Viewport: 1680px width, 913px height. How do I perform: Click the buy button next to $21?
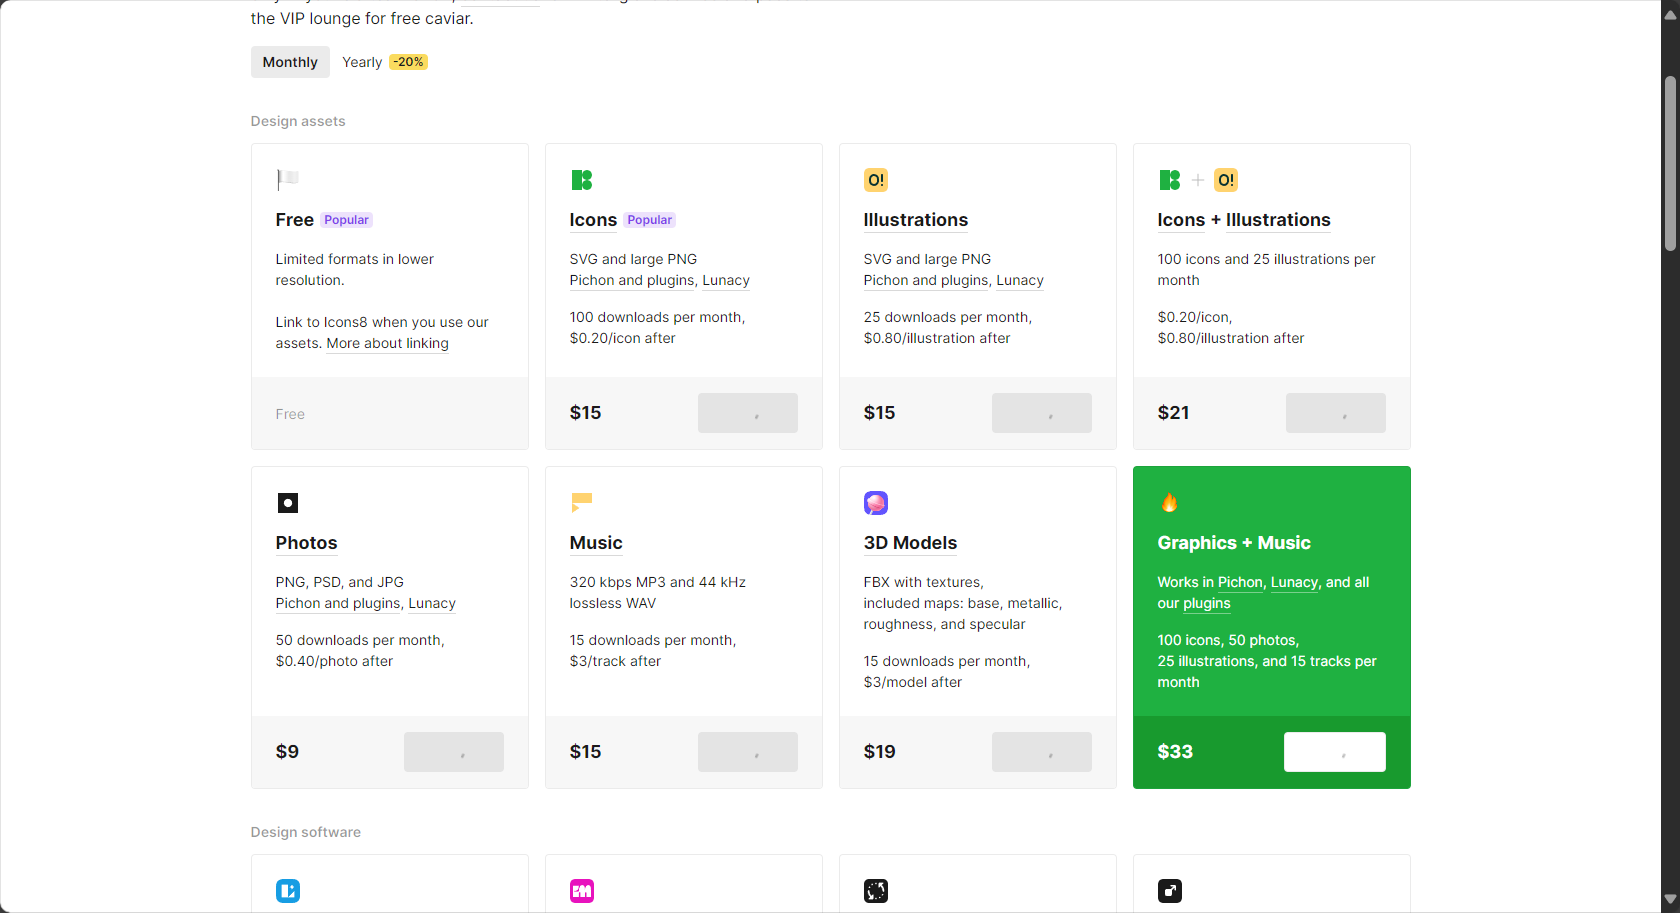click(x=1336, y=413)
